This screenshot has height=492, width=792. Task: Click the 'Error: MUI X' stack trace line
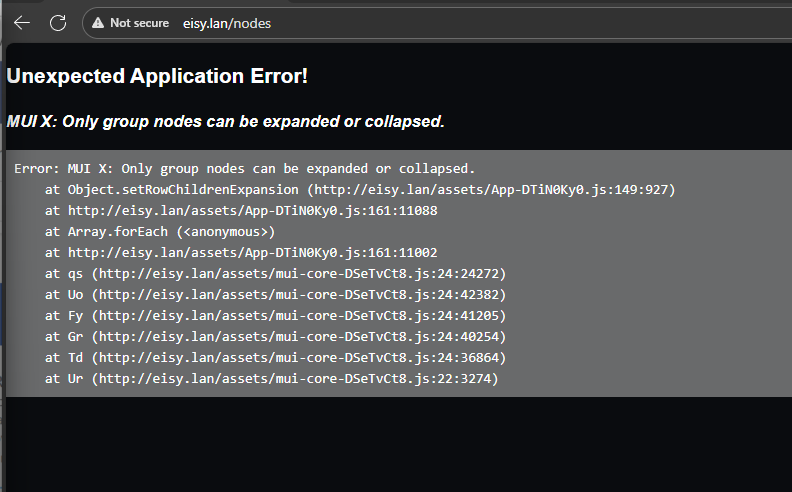click(244, 169)
